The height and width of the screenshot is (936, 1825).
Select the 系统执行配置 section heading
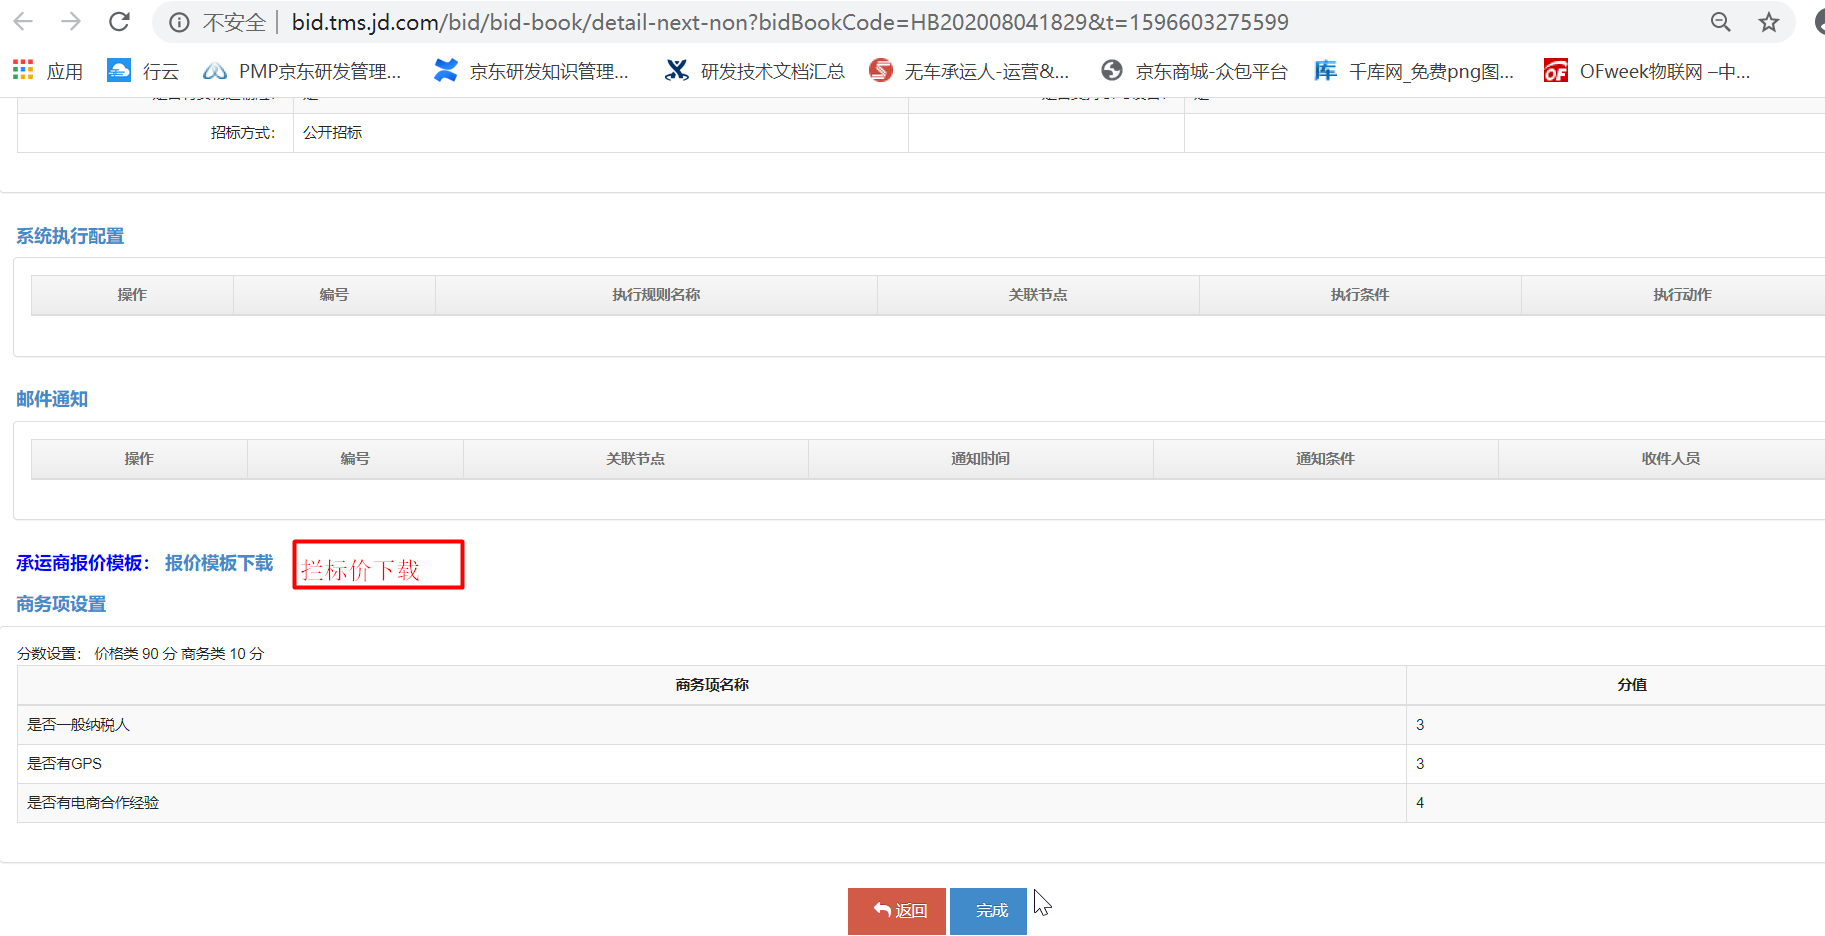coord(70,236)
